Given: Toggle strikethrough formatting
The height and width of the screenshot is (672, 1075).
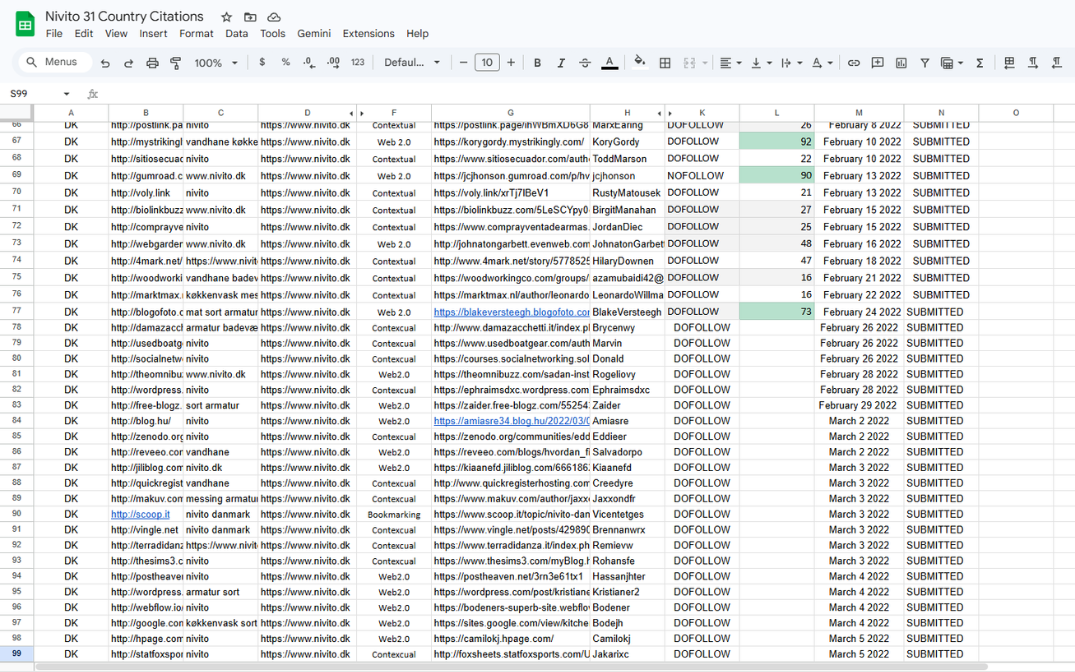Looking at the screenshot, I should (585, 63).
